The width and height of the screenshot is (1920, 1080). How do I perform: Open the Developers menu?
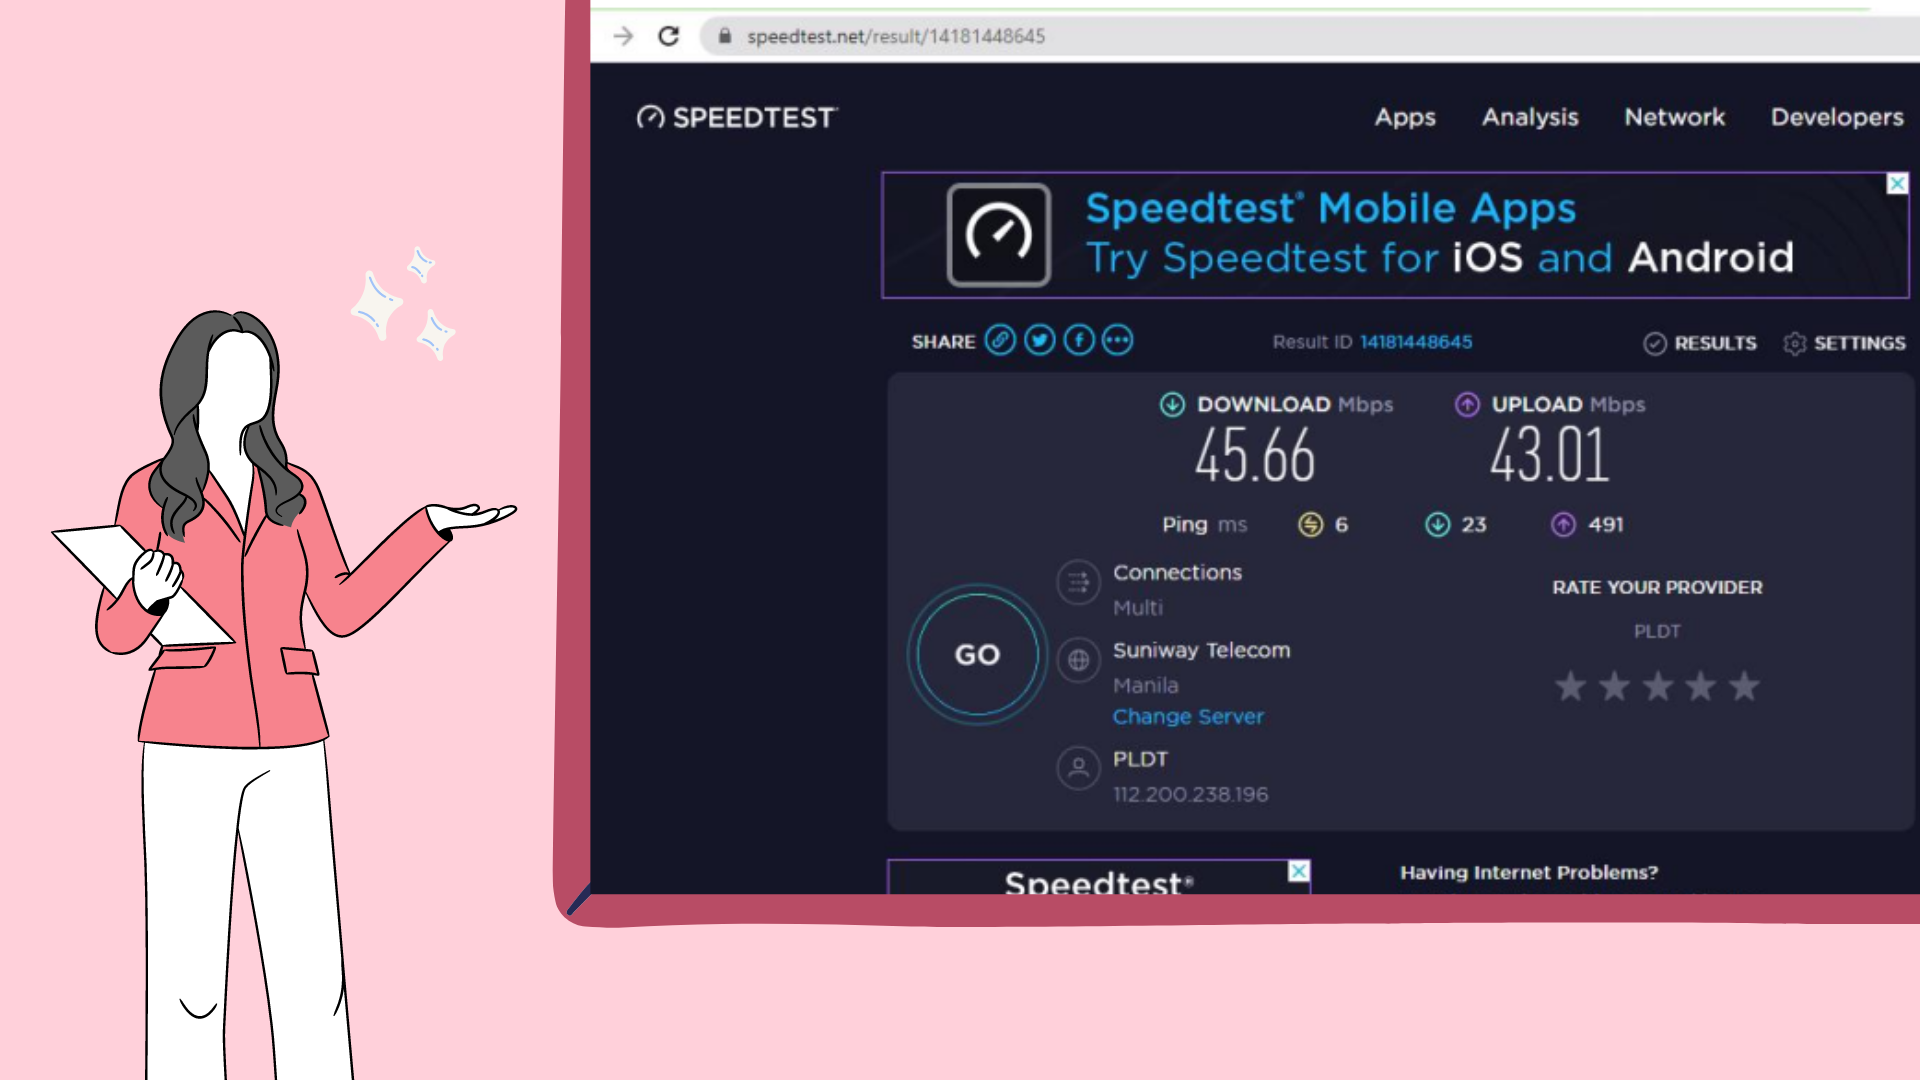[1837, 117]
